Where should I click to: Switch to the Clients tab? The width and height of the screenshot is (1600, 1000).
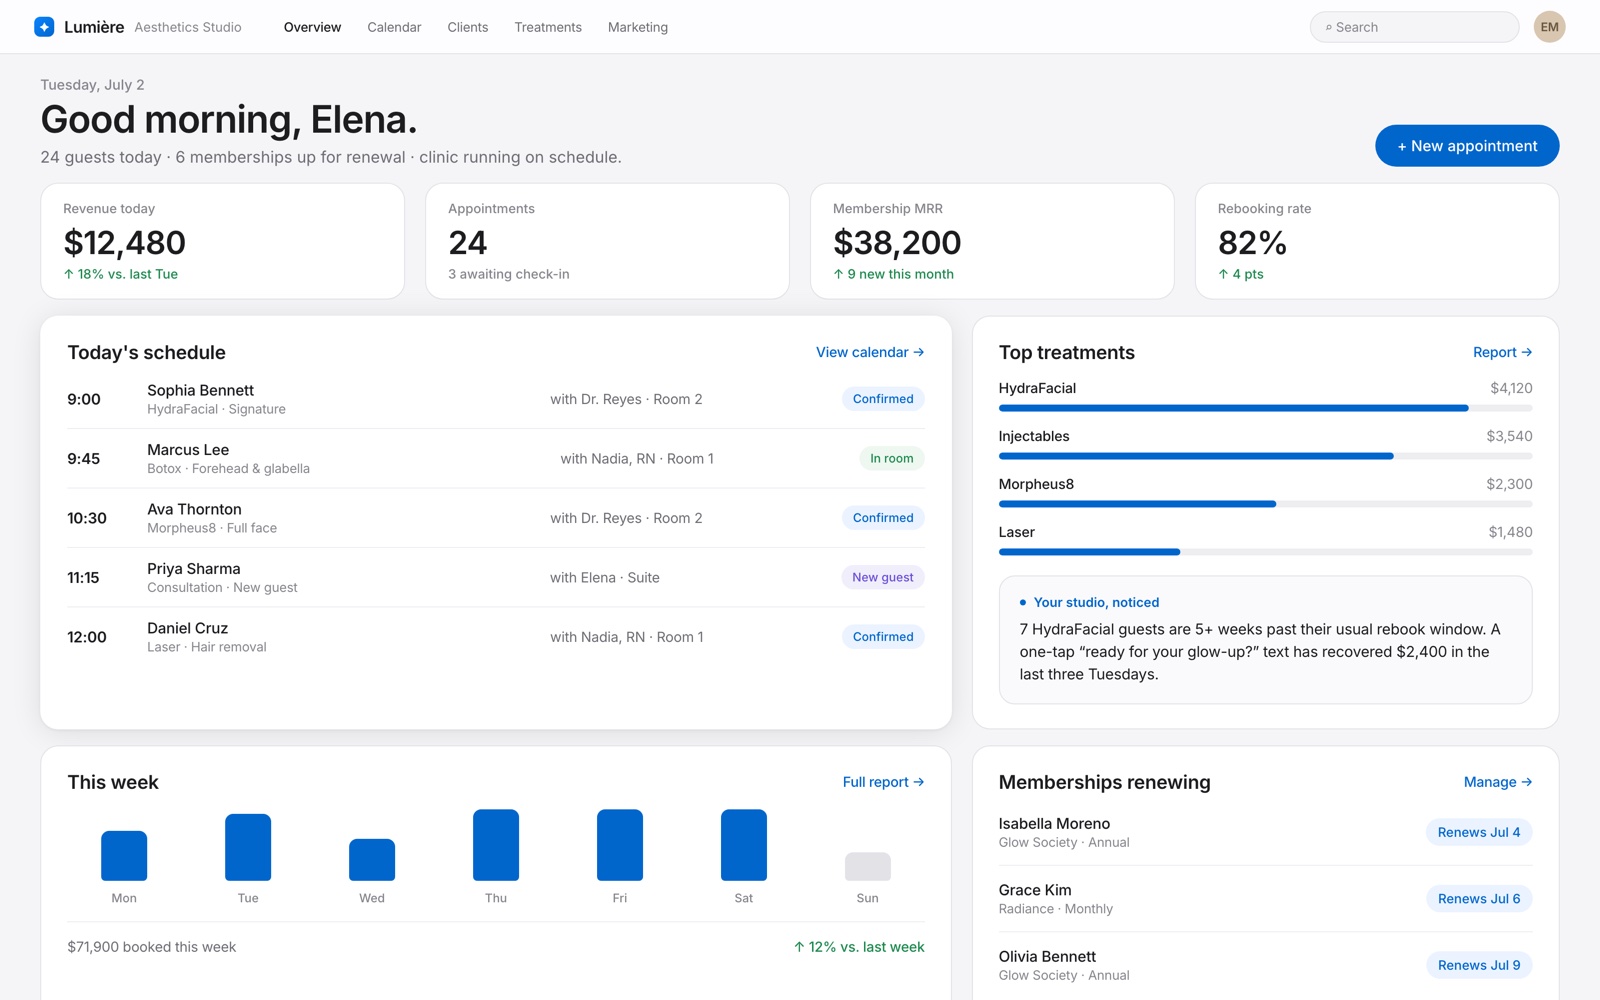[468, 27]
